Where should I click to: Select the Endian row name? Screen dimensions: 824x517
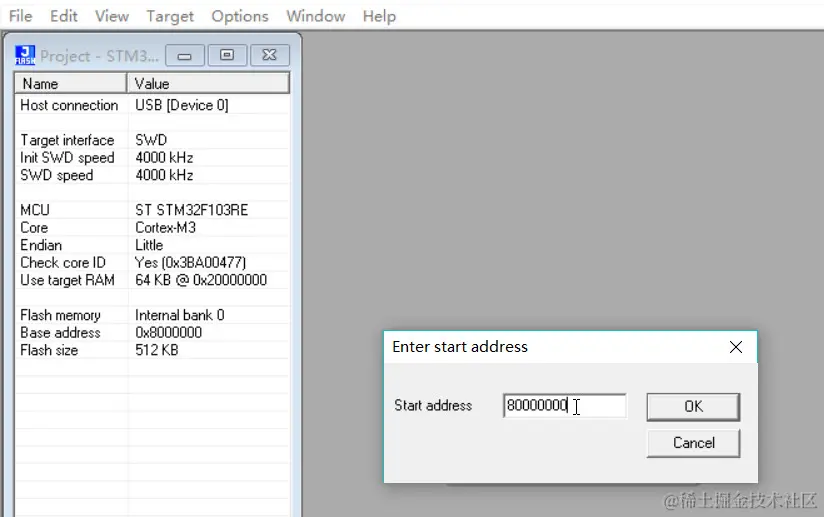(40, 245)
